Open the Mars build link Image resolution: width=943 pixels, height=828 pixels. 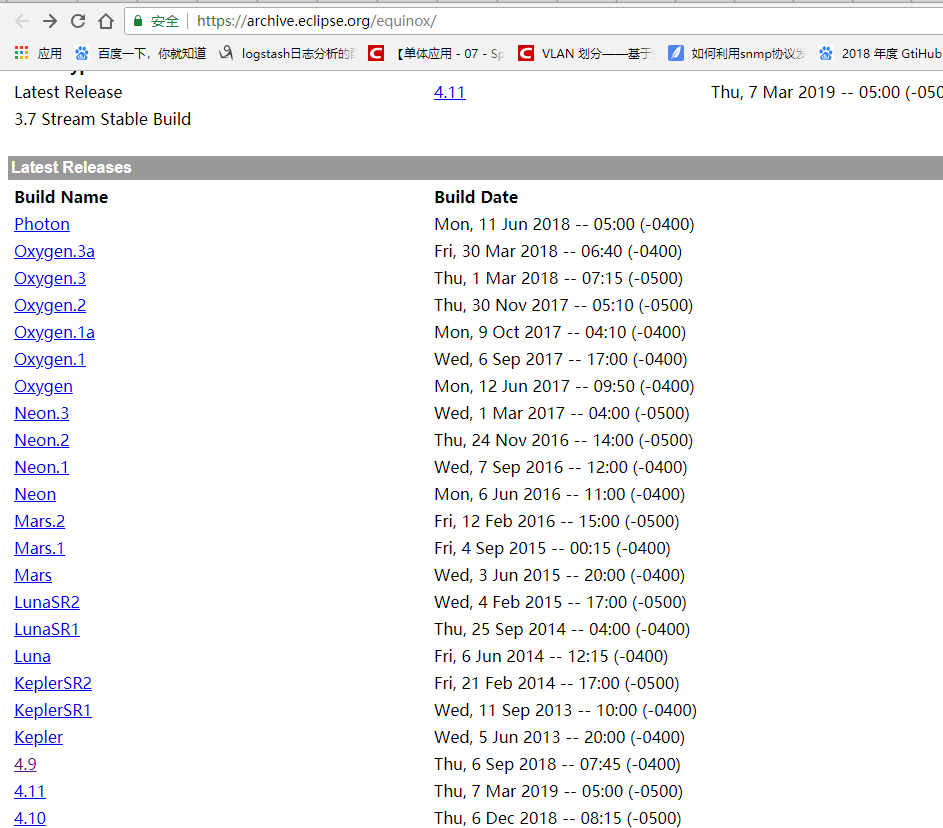[33, 575]
